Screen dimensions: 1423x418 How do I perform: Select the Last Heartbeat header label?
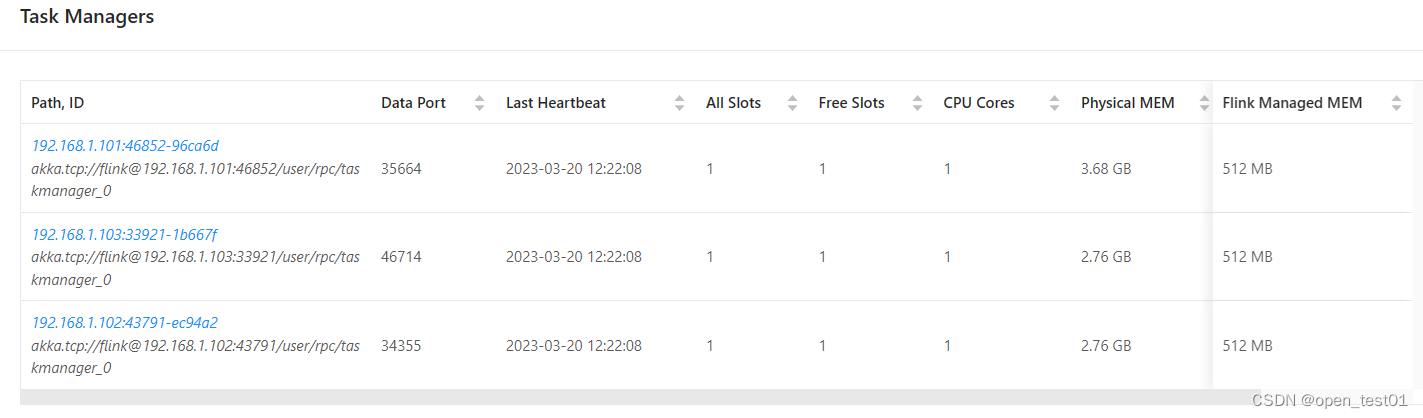[x=556, y=103]
